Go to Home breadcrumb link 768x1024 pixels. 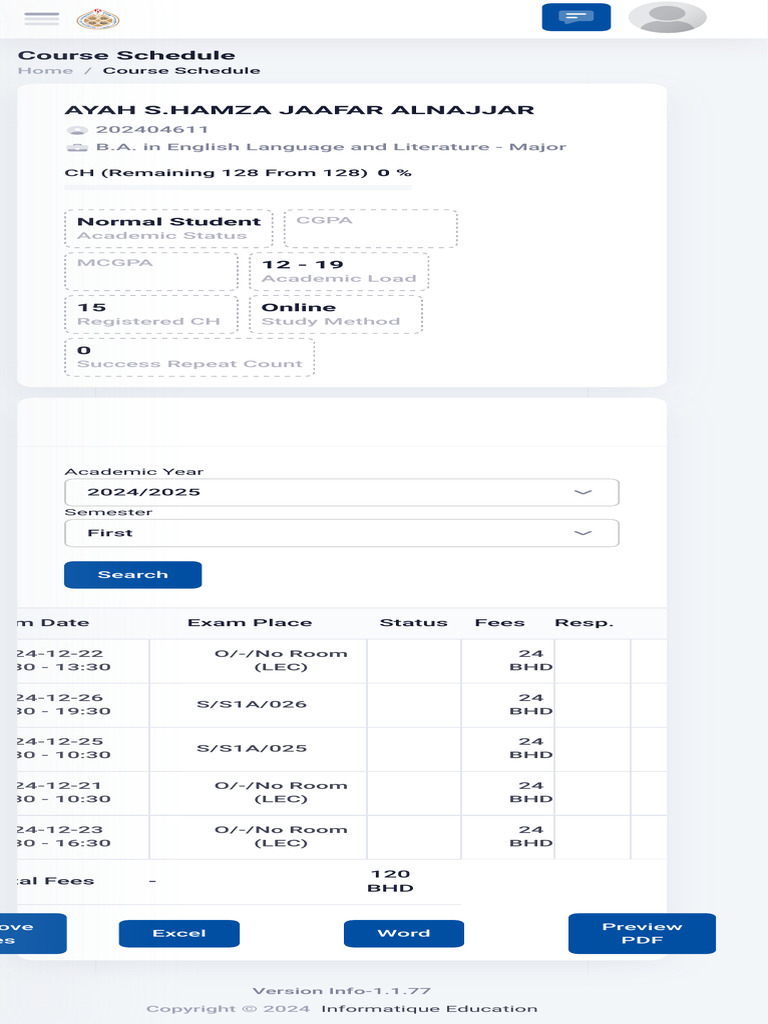[x=45, y=71]
